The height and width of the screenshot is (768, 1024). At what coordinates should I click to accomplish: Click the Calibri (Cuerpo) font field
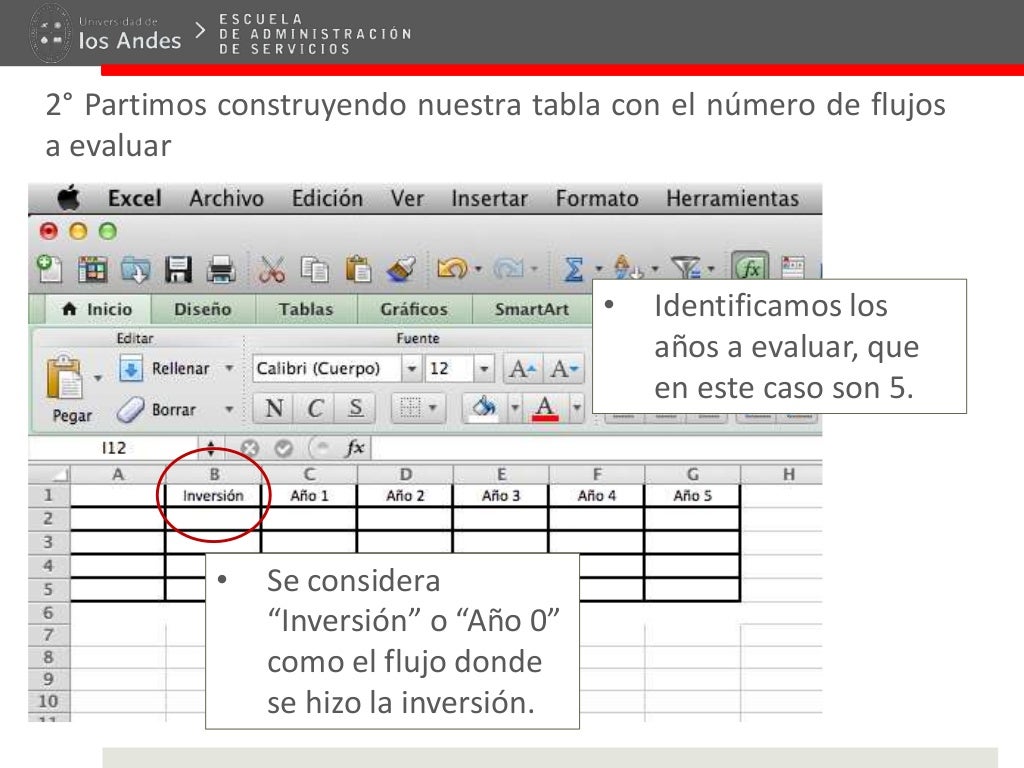click(x=327, y=369)
